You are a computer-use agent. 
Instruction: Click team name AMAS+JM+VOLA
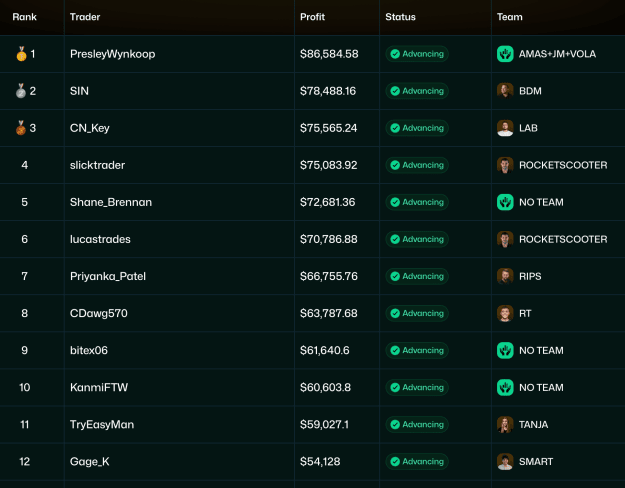click(557, 54)
